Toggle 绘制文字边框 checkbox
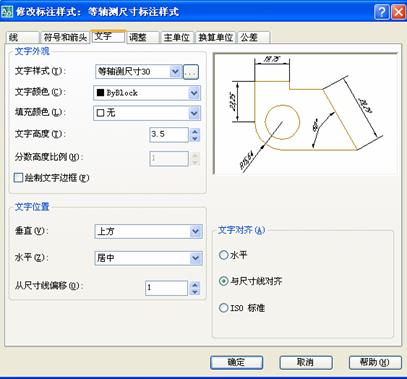This screenshot has height=379, width=407. [18, 177]
